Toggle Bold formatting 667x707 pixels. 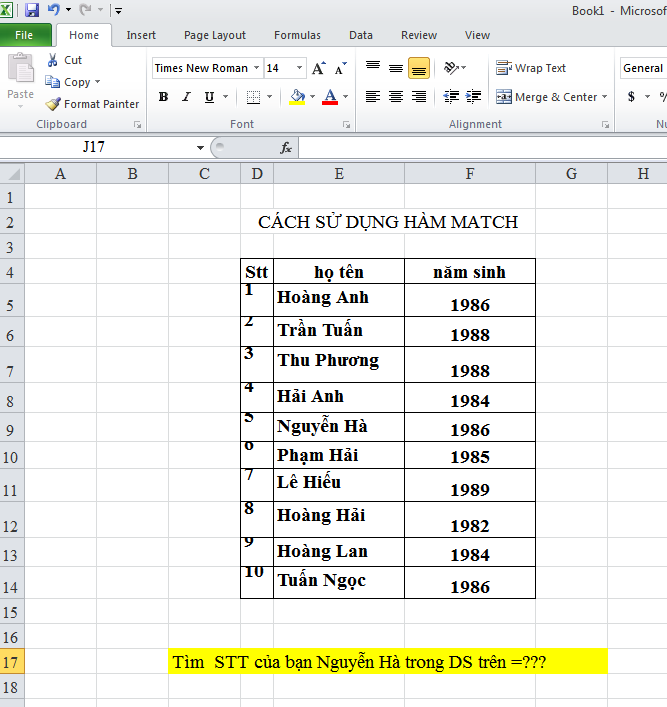point(163,97)
